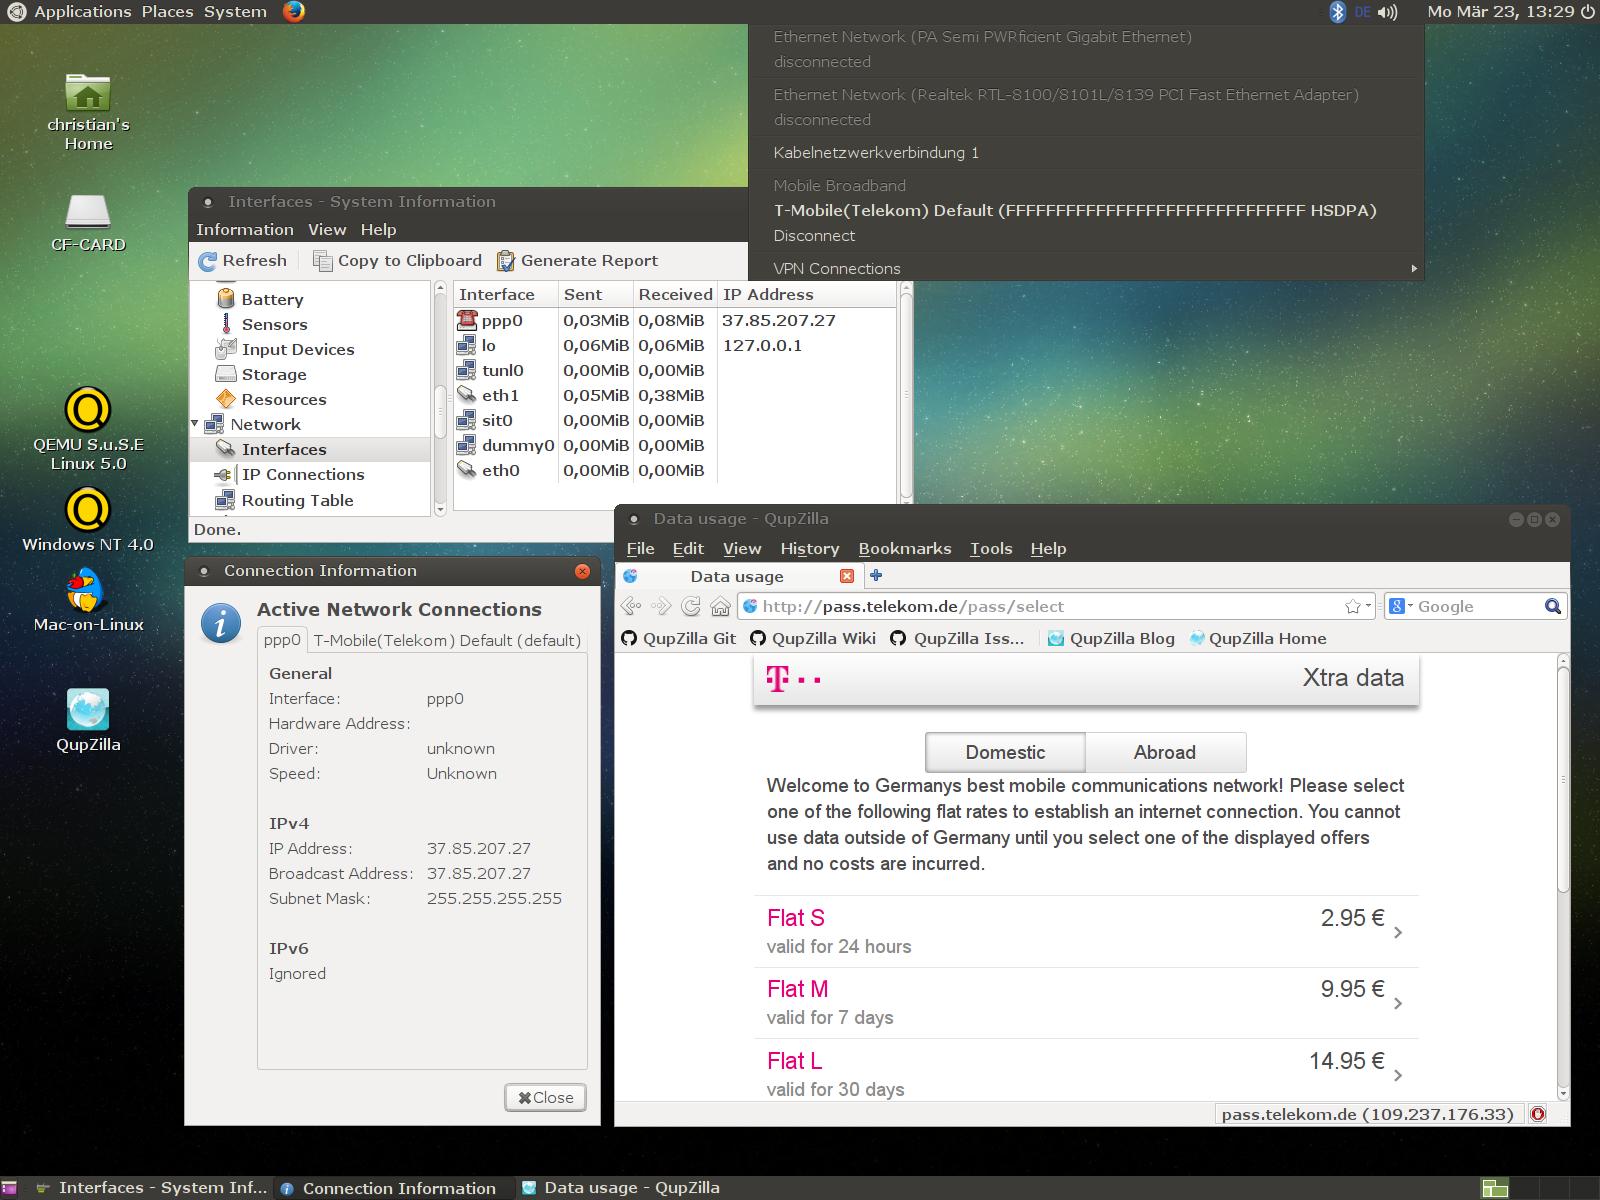Select the Domestic toggle button
Screen dimensions: 1600x1200
[1005, 752]
